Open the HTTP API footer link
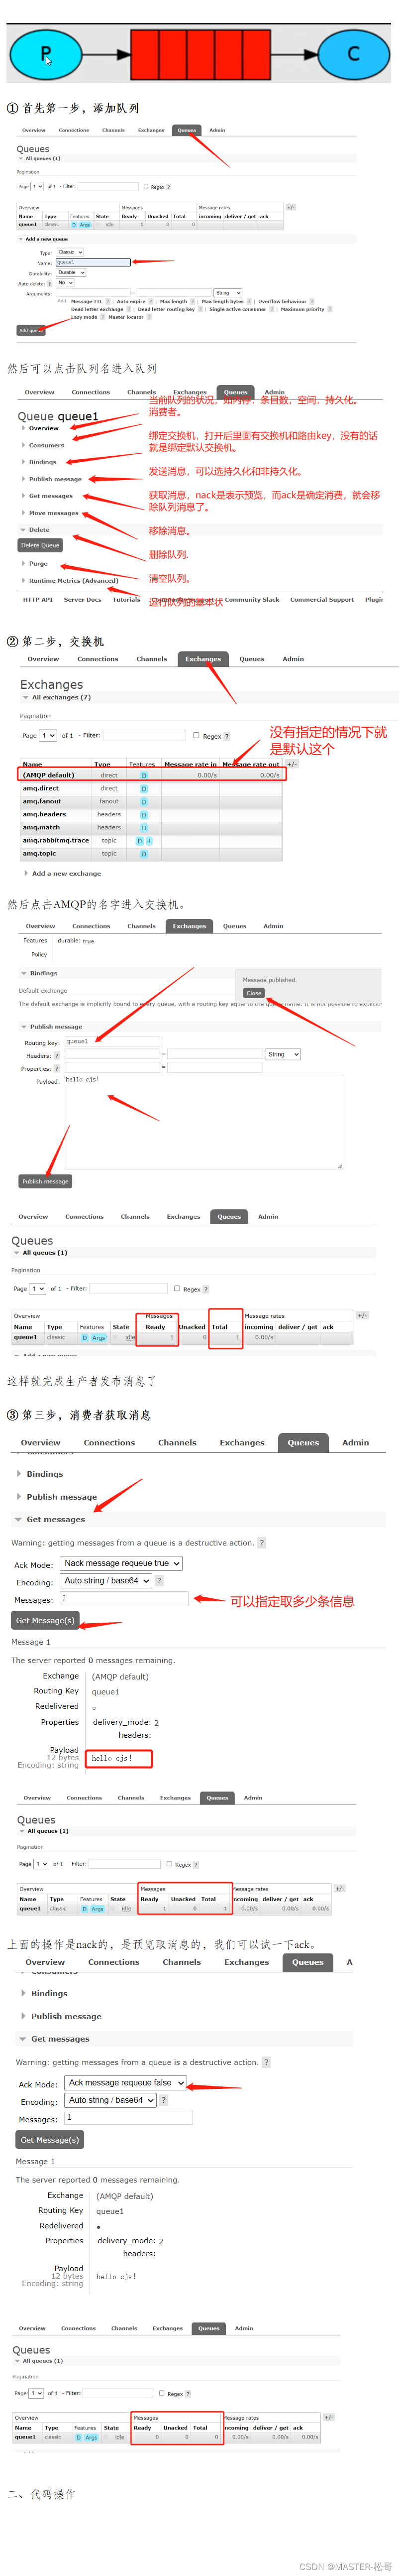The height and width of the screenshot is (2576, 400). click(x=38, y=600)
